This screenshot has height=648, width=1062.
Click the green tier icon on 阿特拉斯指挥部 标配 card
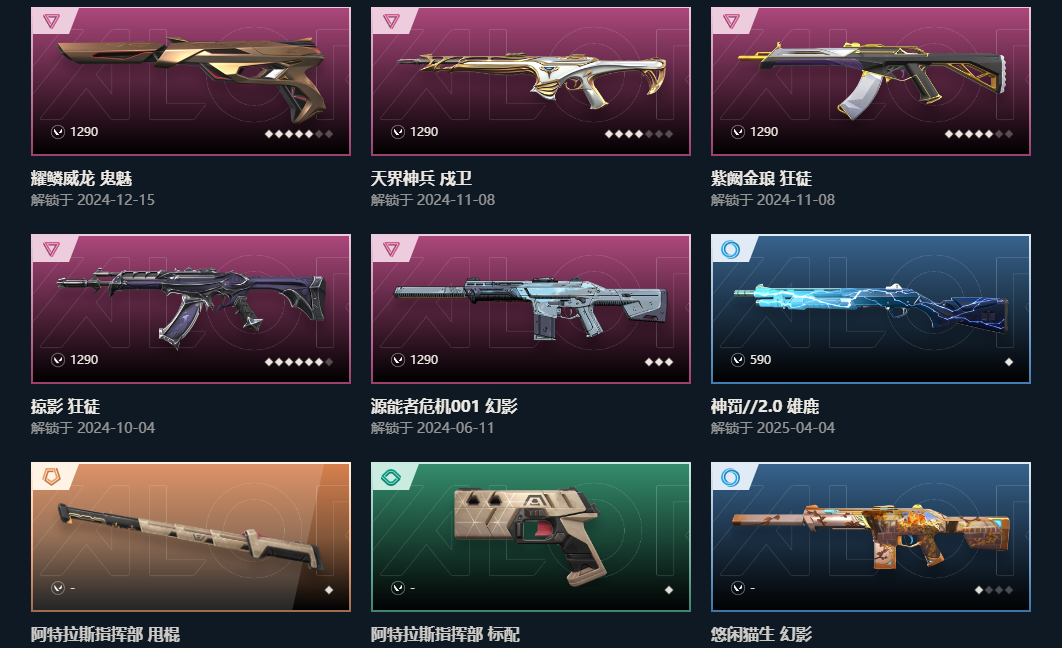[391, 477]
